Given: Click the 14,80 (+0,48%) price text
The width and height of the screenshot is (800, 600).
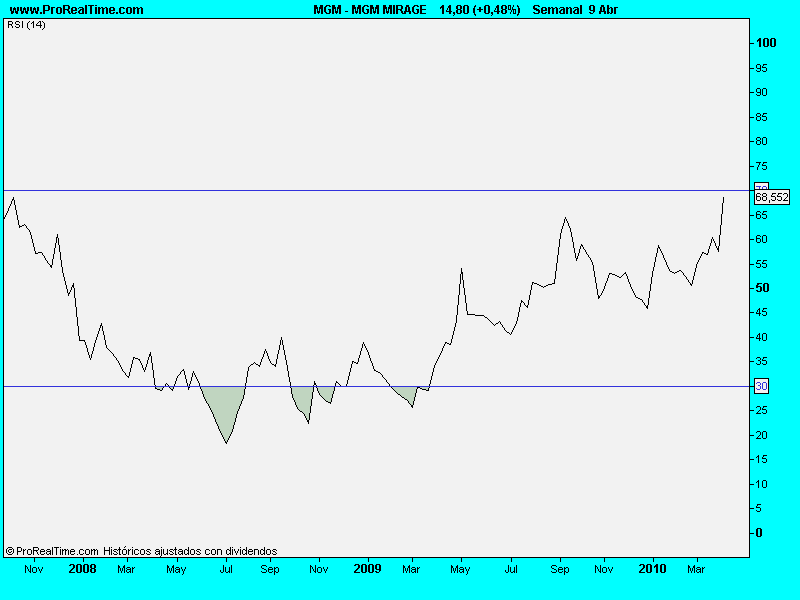Looking at the screenshot, I should (x=480, y=10).
